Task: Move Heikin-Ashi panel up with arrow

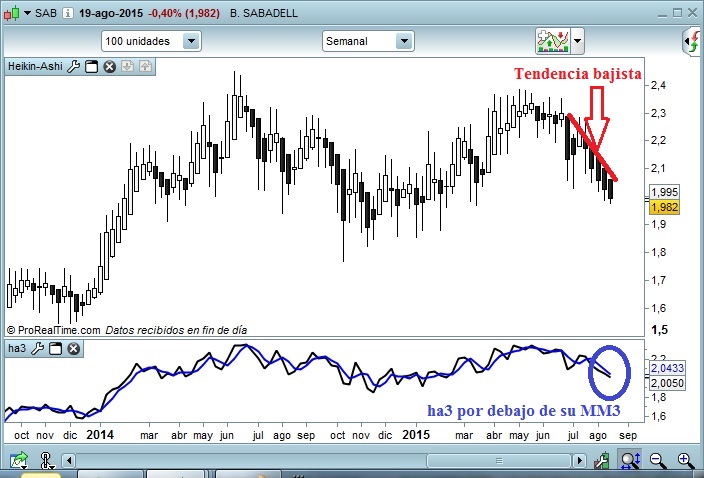Action: click(145, 66)
